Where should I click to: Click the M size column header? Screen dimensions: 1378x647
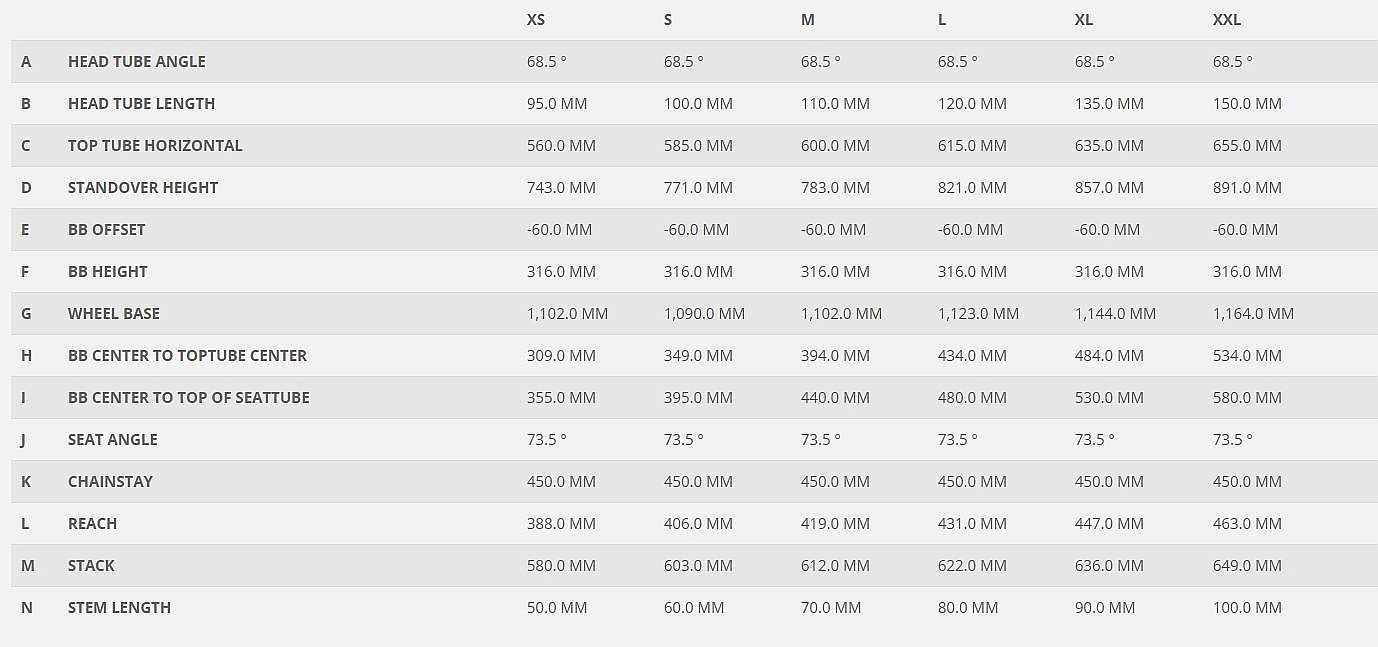click(x=808, y=20)
